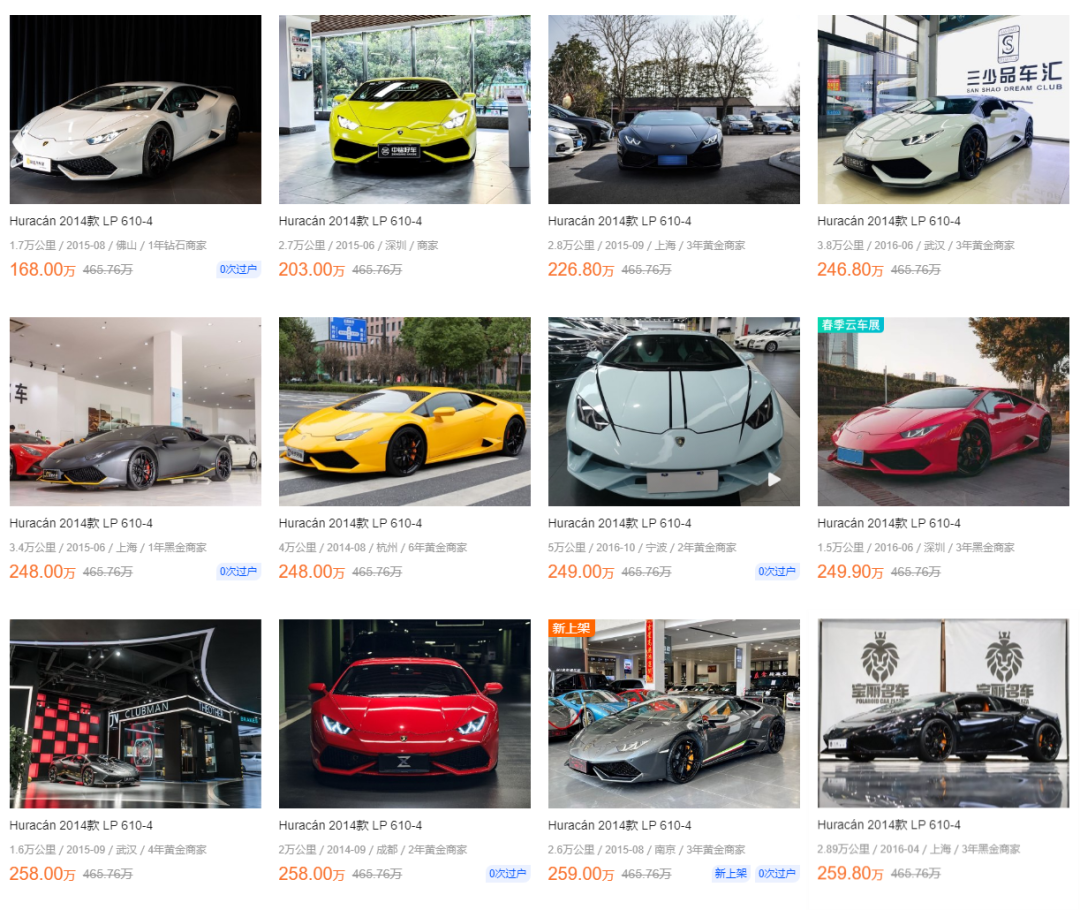Screen dimensions: 1080x910
Task: Open the white Huracán listing priced 168.00万
Action: point(135,110)
